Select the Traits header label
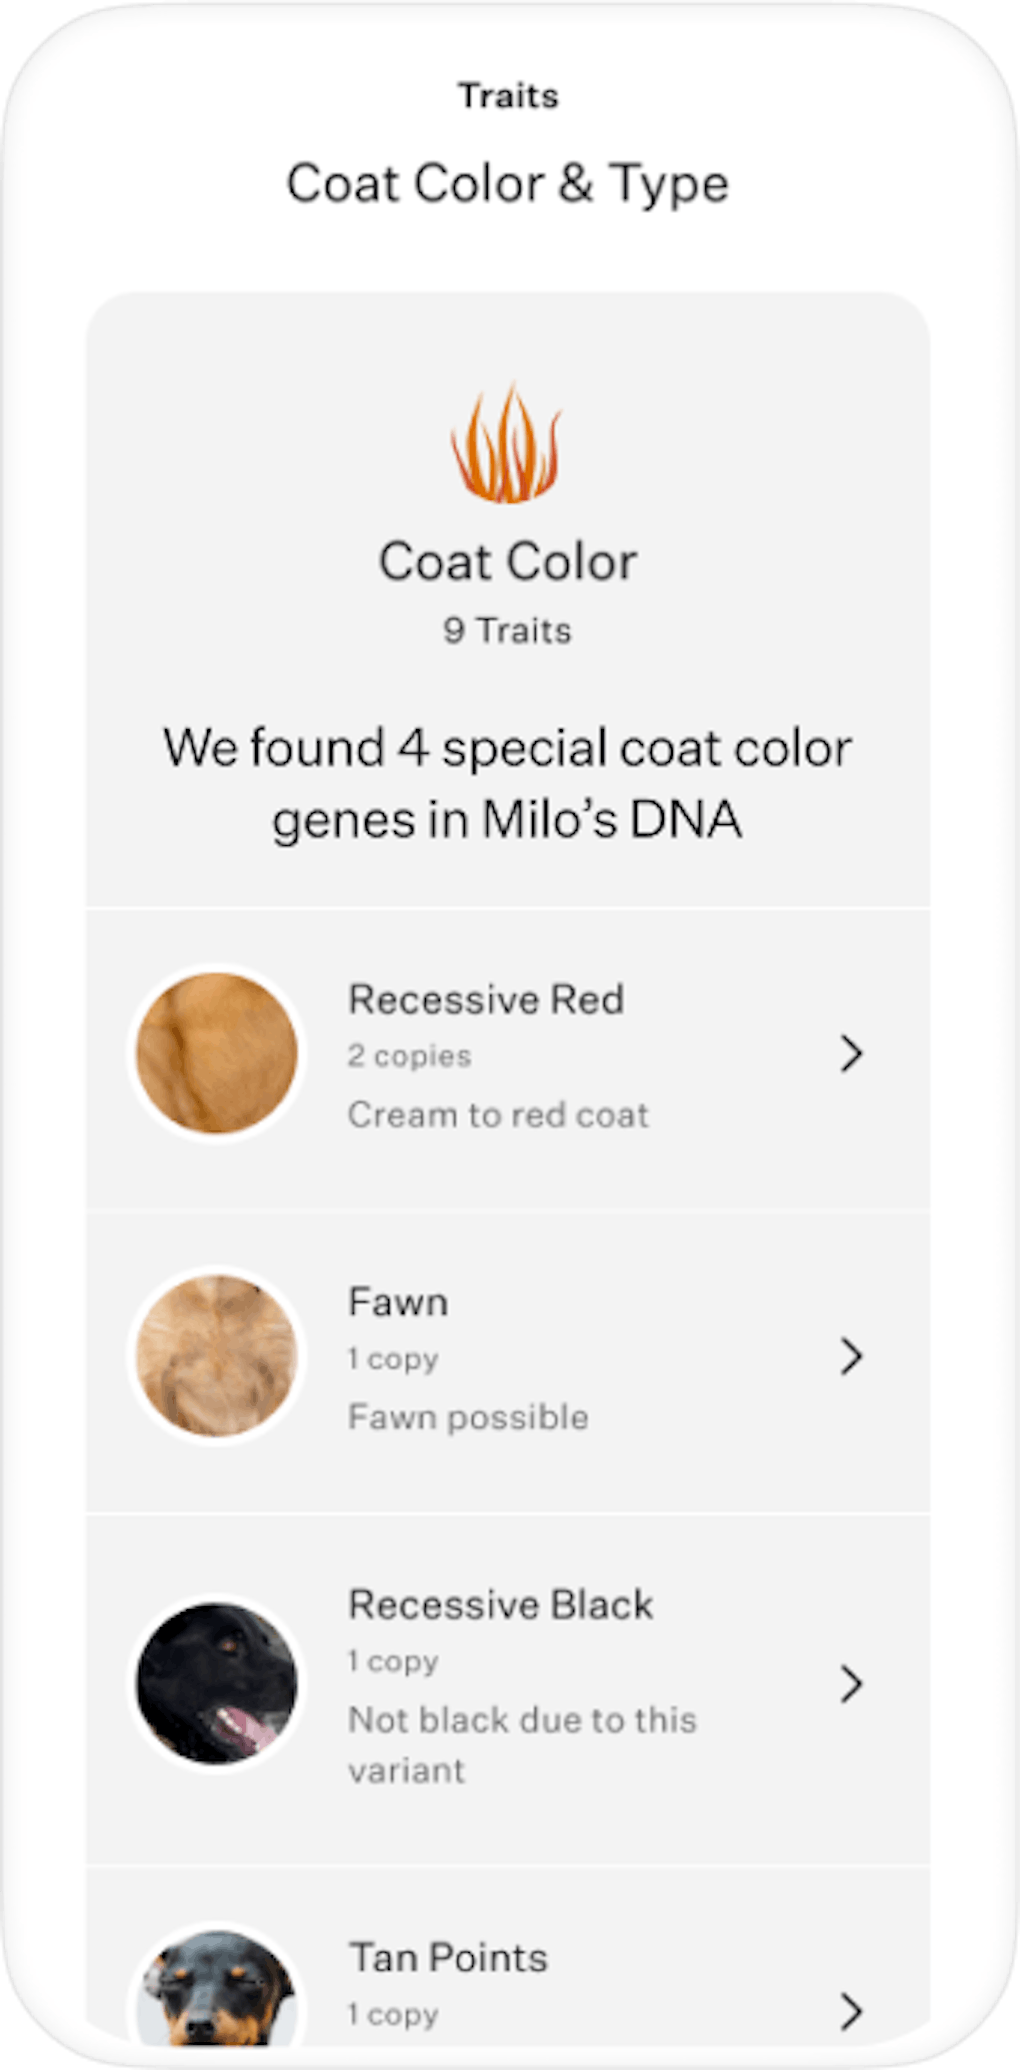Viewport: 1020px width, 2070px height. click(x=507, y=95)
